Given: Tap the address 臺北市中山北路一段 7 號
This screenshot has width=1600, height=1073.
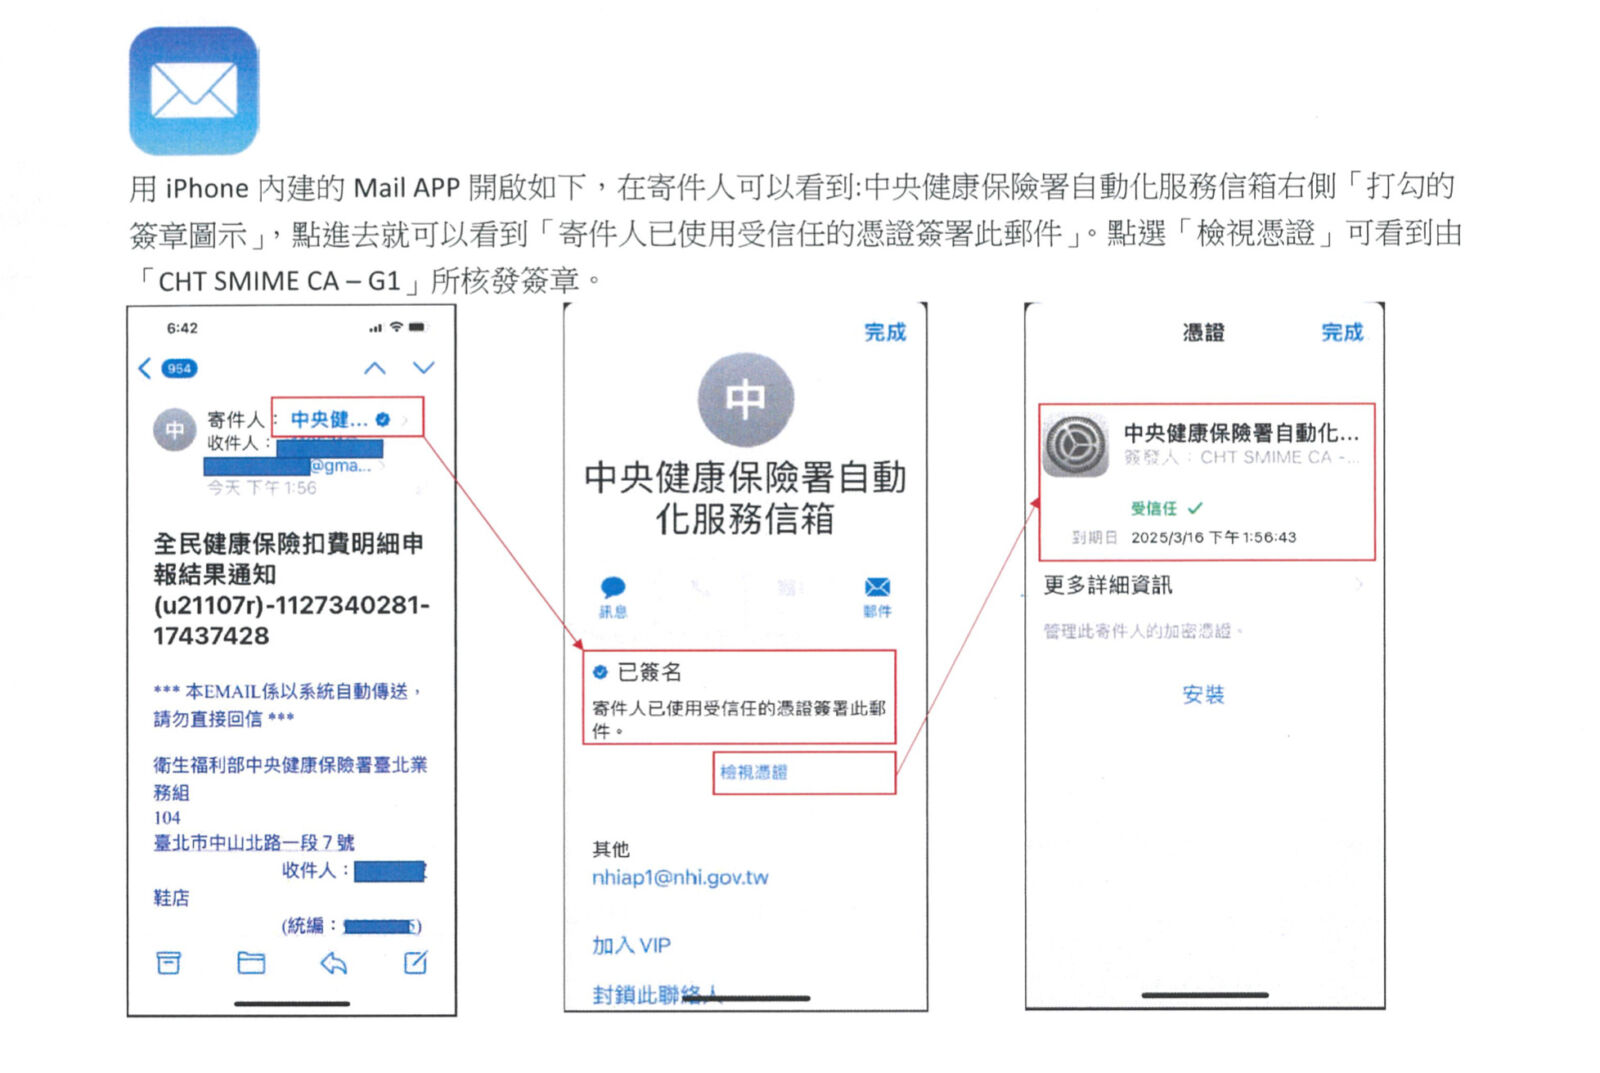Looking at the screenshot, I should 254,843.
